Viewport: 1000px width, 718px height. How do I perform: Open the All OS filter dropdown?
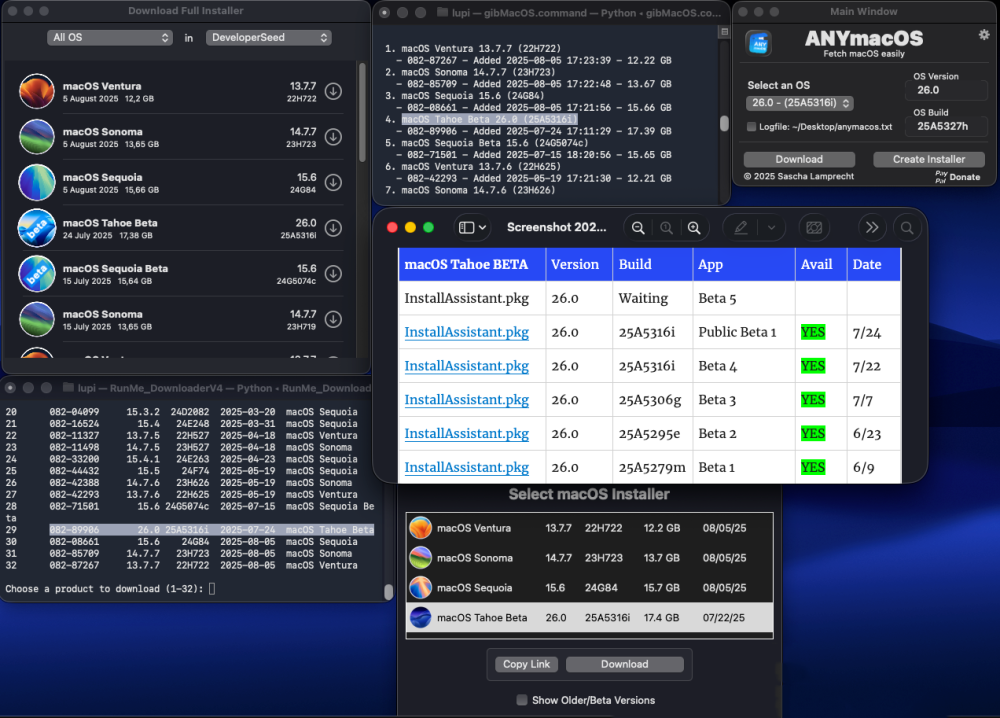pos(110,38)
